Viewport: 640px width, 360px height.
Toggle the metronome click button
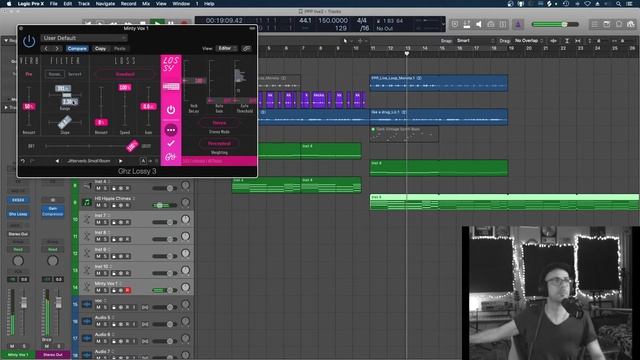click(518, 24)
